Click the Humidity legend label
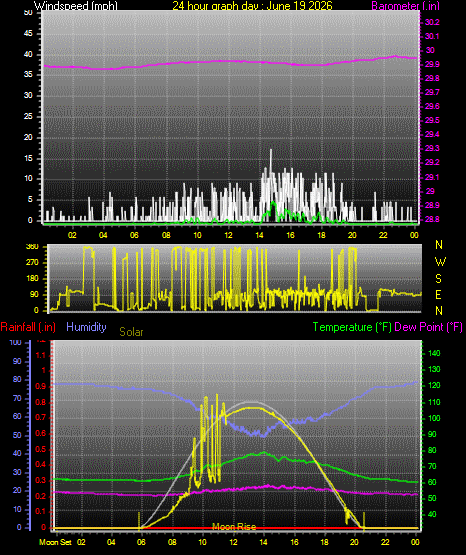This screenshot has width=466, height=555. click(86, 327)
